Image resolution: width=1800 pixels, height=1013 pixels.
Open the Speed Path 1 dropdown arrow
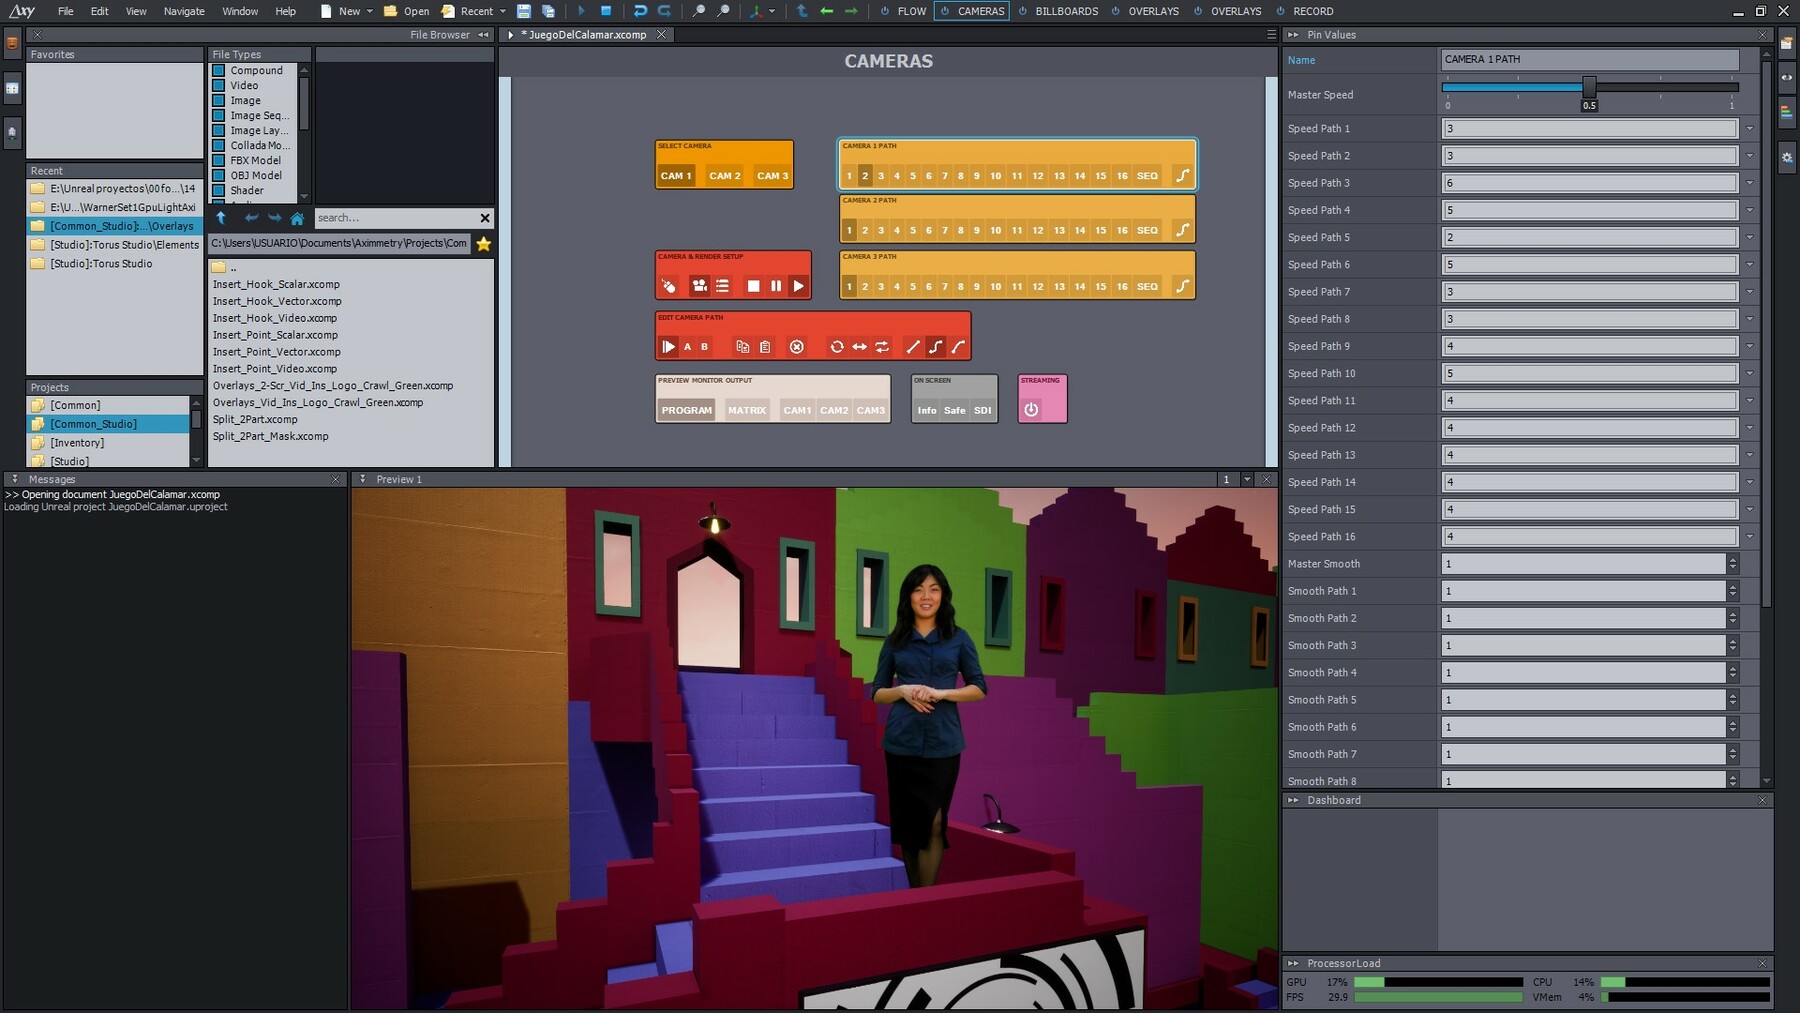[x=1749, y=129]
